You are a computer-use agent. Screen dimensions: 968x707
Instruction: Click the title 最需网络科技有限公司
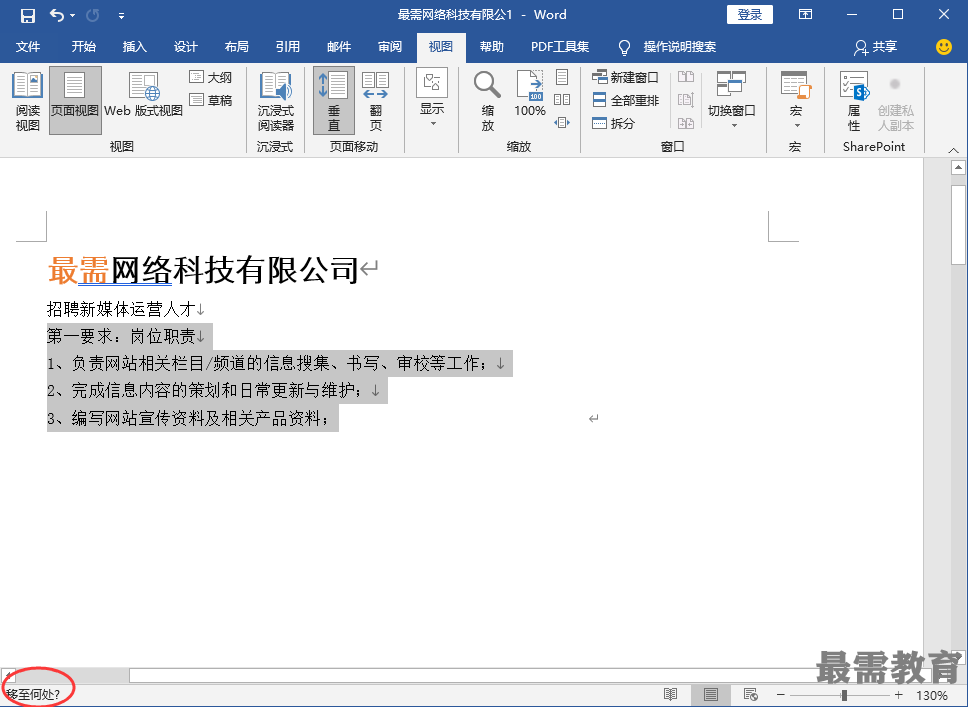203,270
